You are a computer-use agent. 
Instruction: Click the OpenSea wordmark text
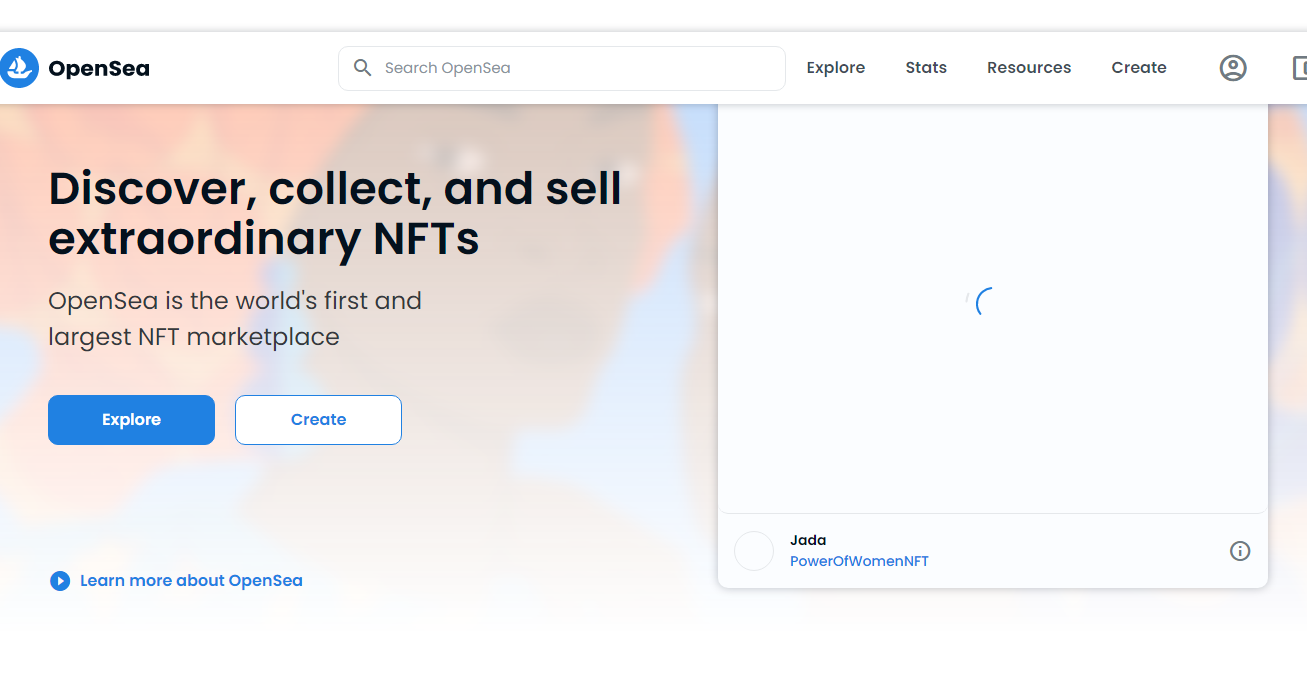click(99, 69)
